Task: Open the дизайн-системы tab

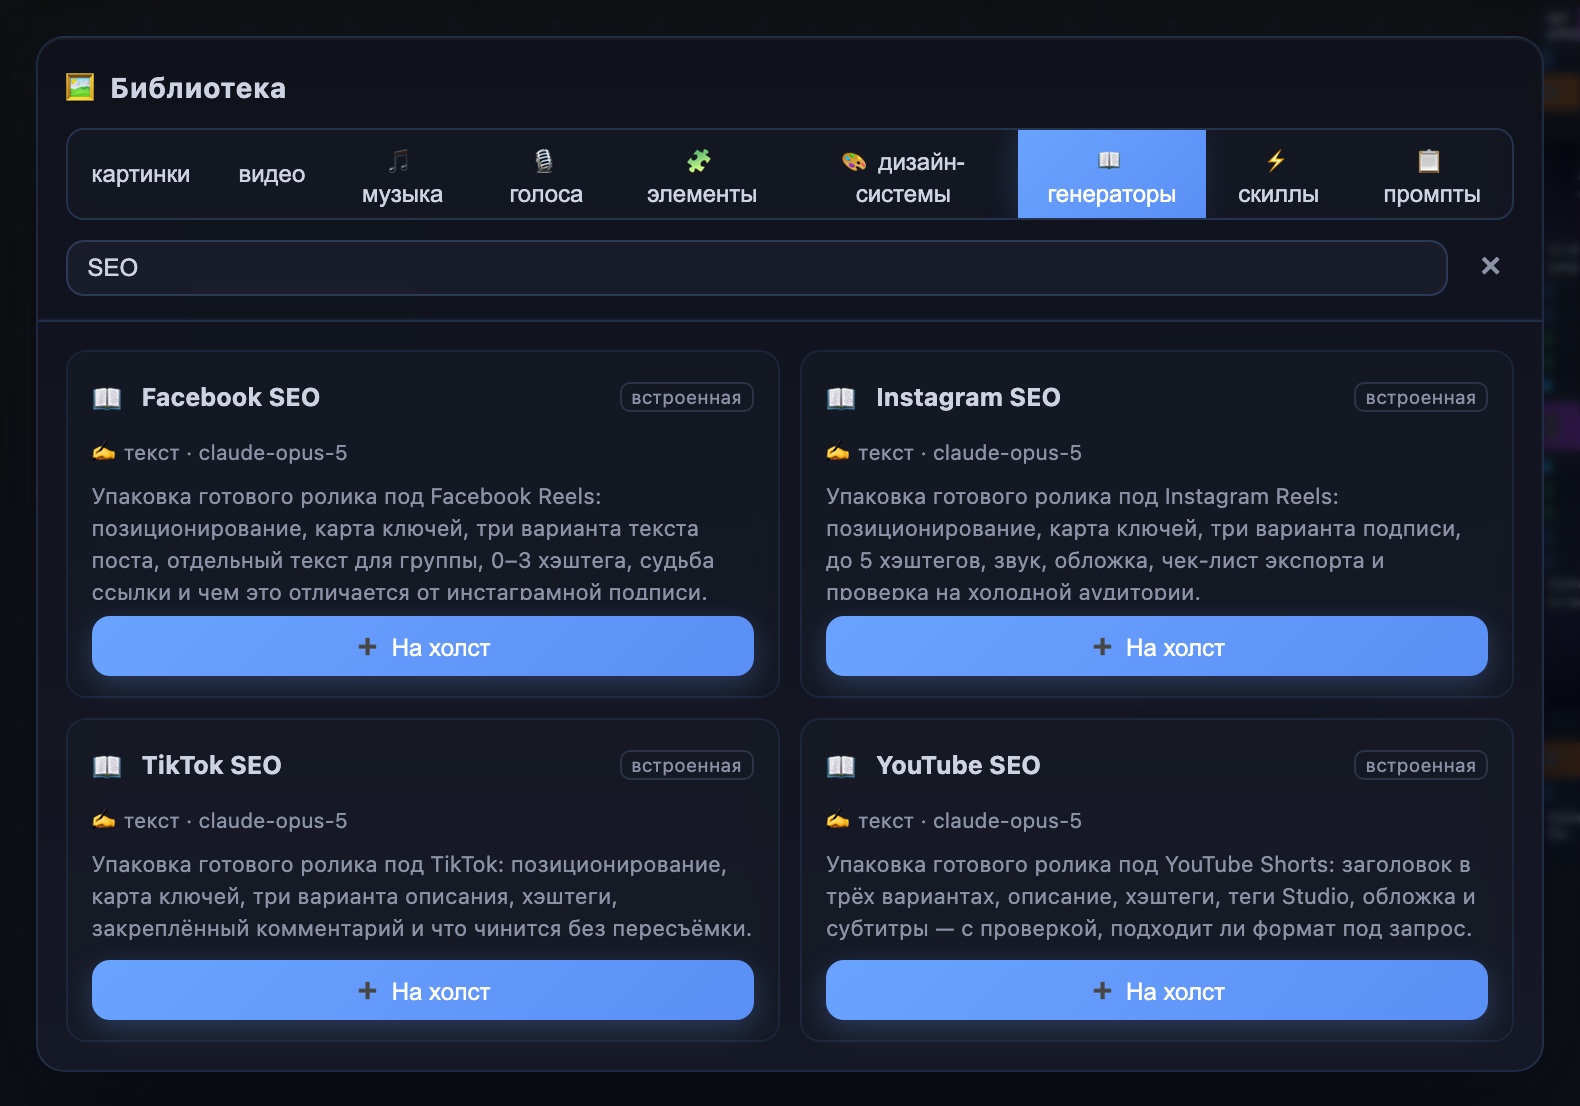Action: coord(903,174)
